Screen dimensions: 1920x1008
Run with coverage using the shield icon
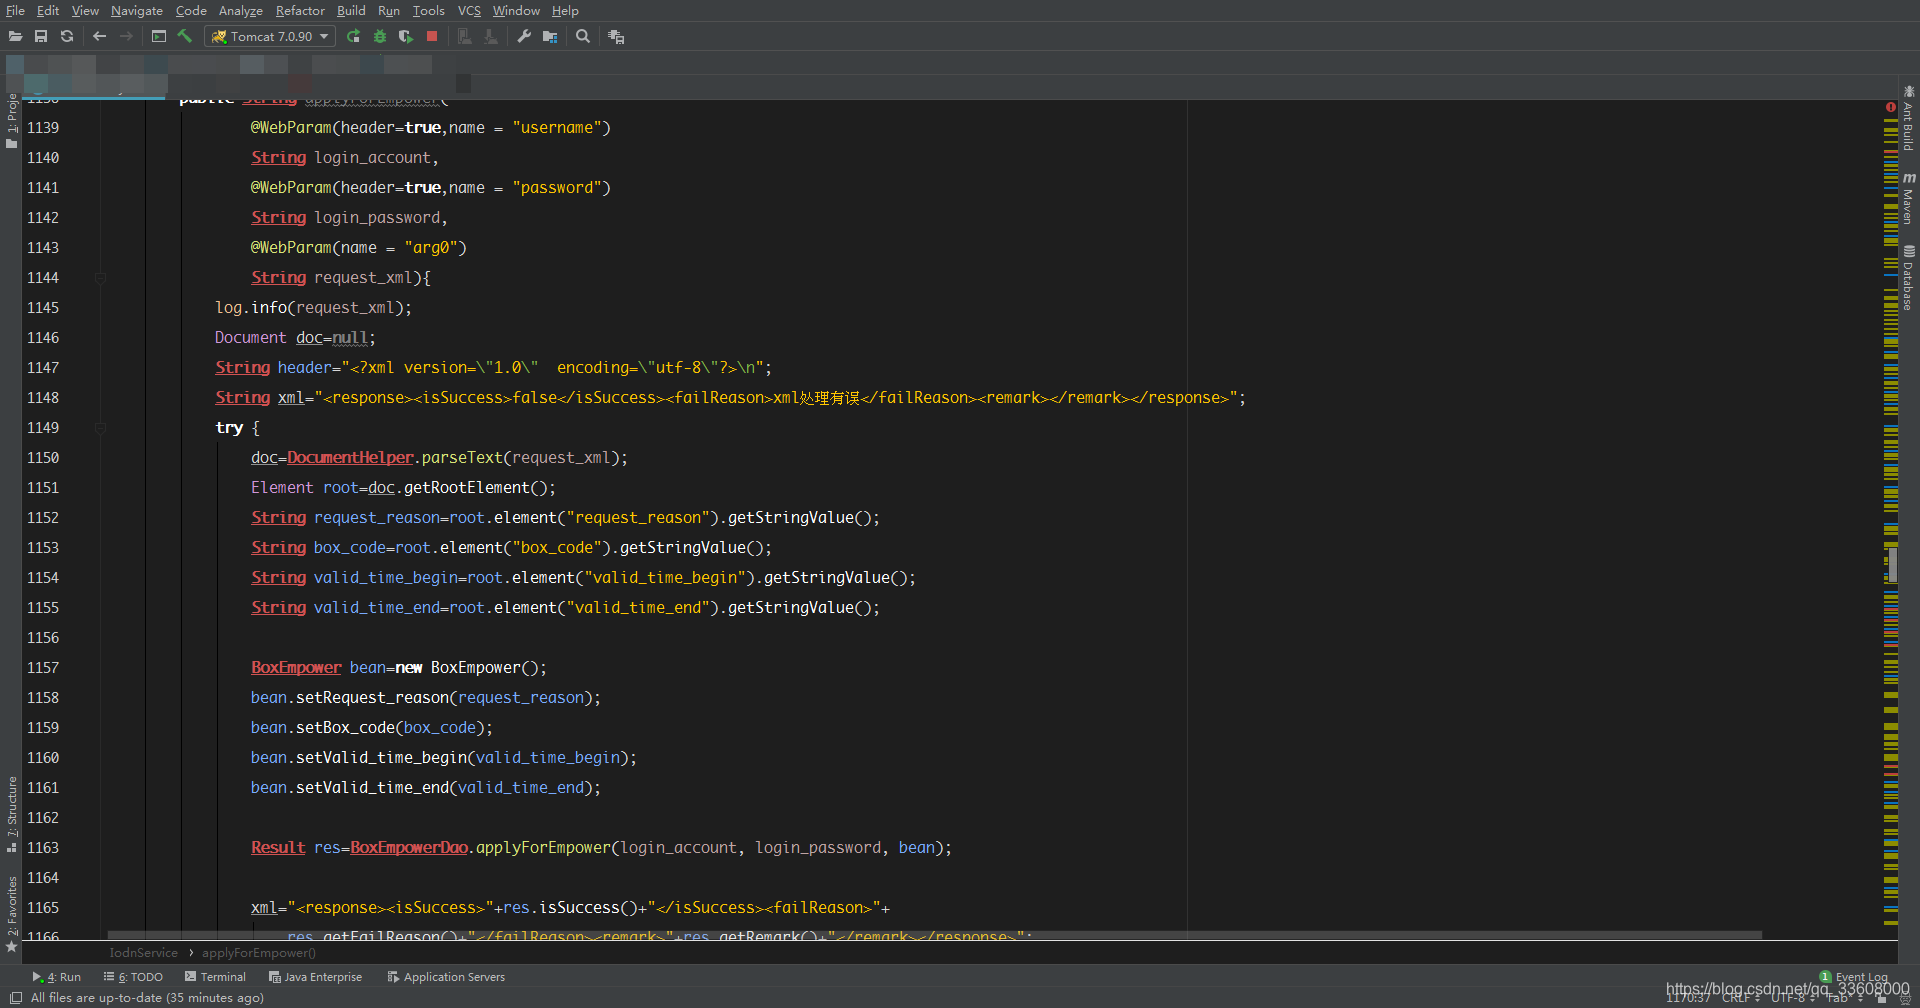click(405, 36)
